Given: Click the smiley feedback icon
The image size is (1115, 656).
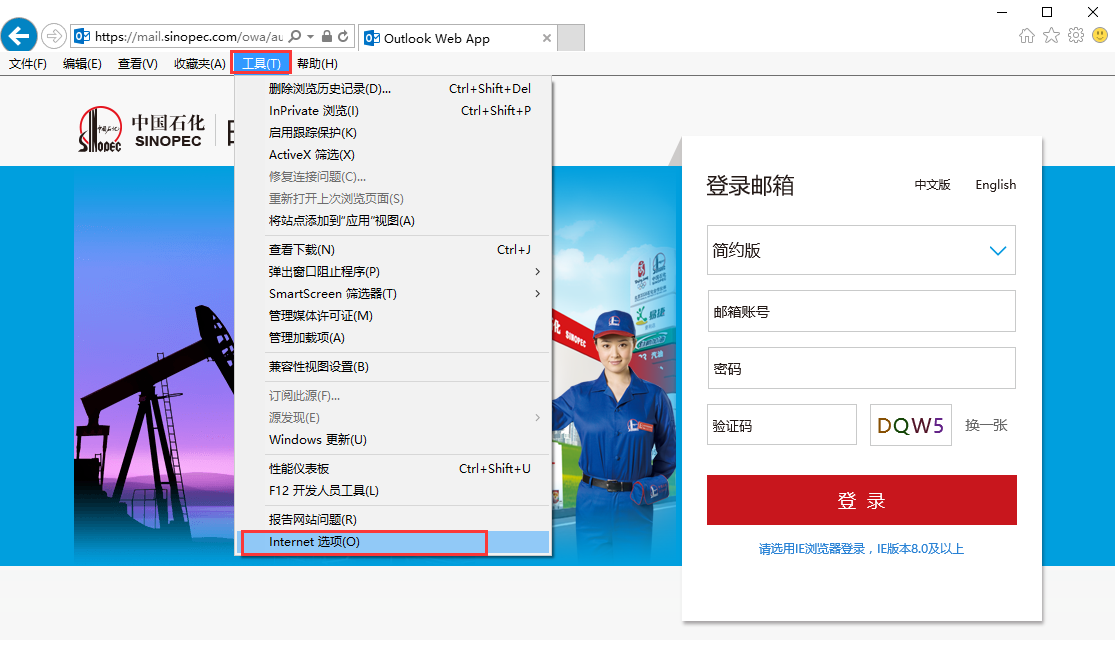Looking at the screenshot, I should pos(1100,36).
